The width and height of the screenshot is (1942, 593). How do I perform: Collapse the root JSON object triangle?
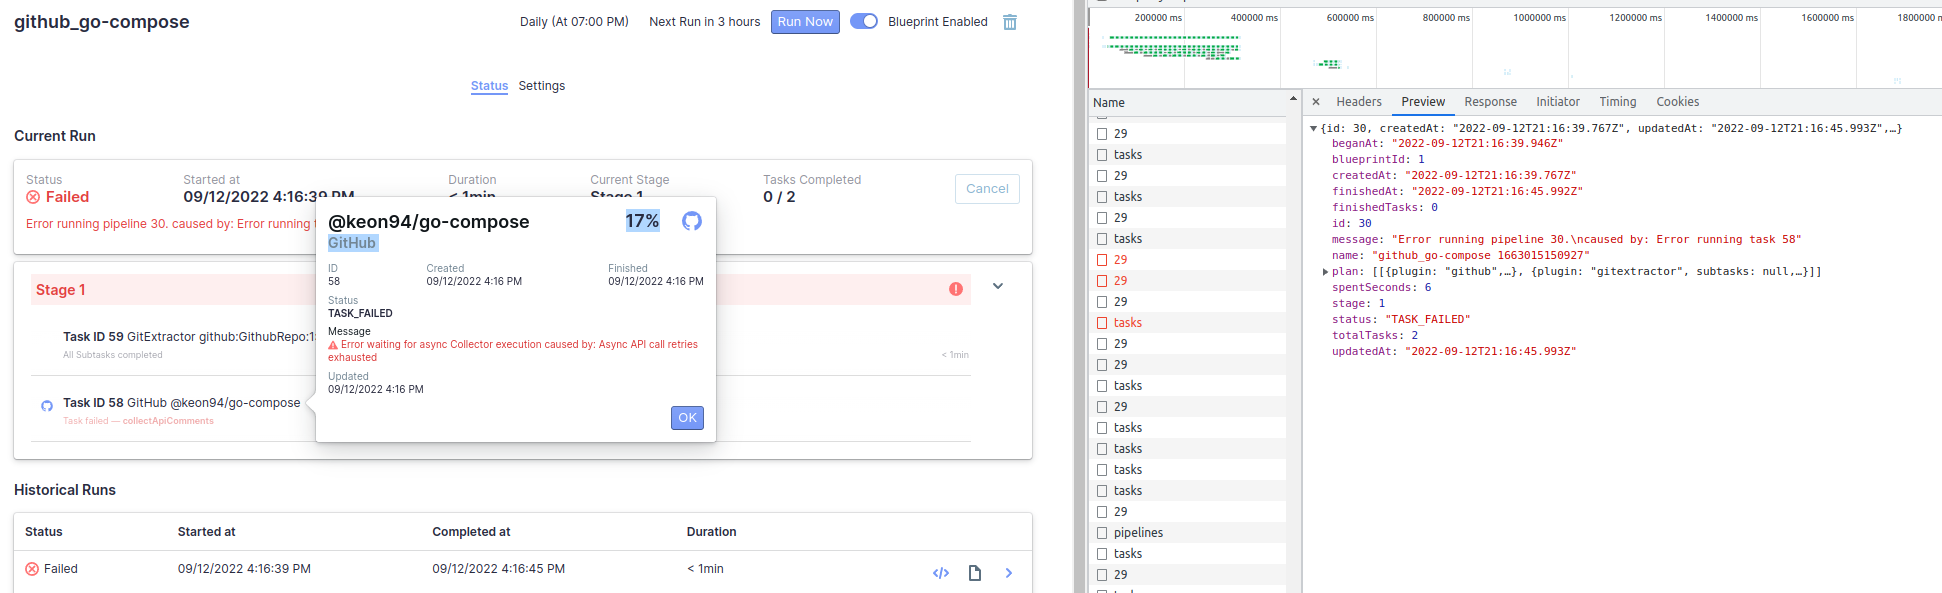(1314, 128)
